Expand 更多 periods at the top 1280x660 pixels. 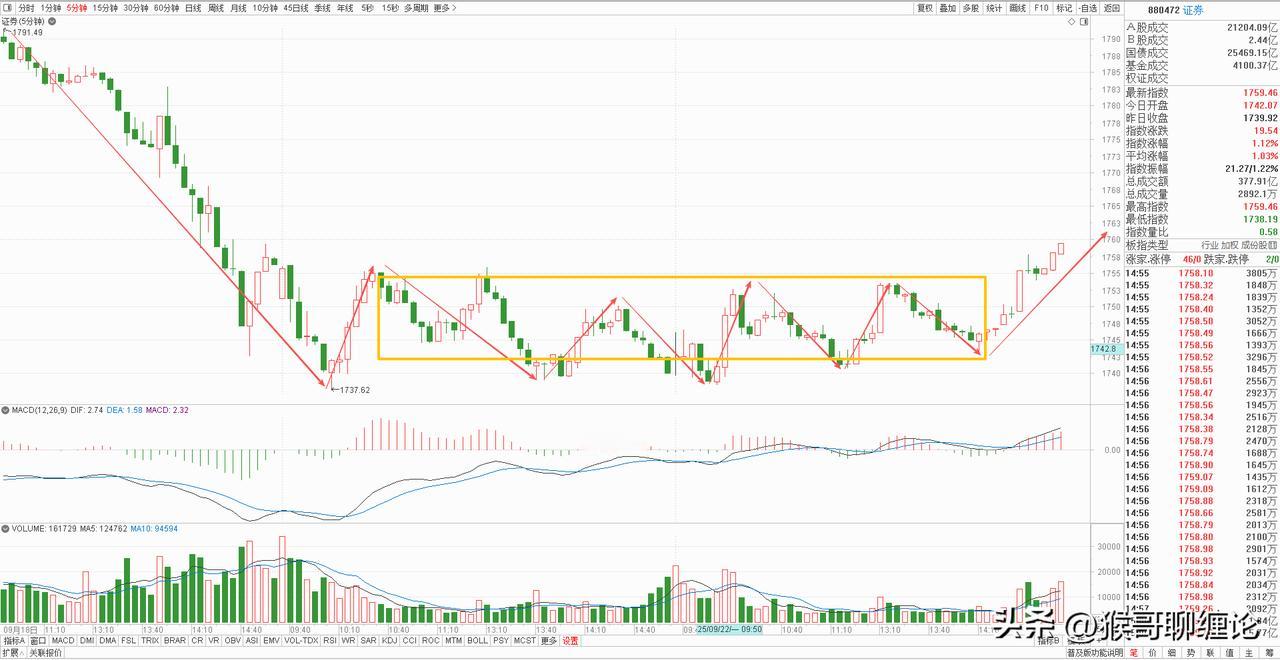444,8
